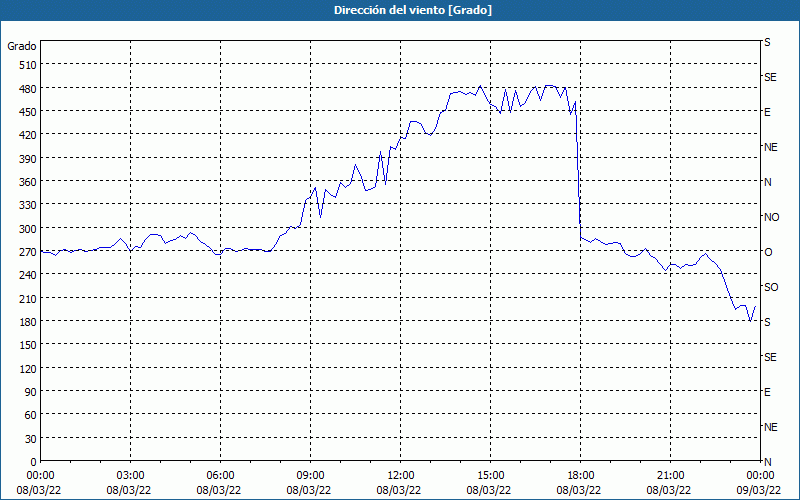Click the 'NO' compass direction label

[x=772, y=217]
